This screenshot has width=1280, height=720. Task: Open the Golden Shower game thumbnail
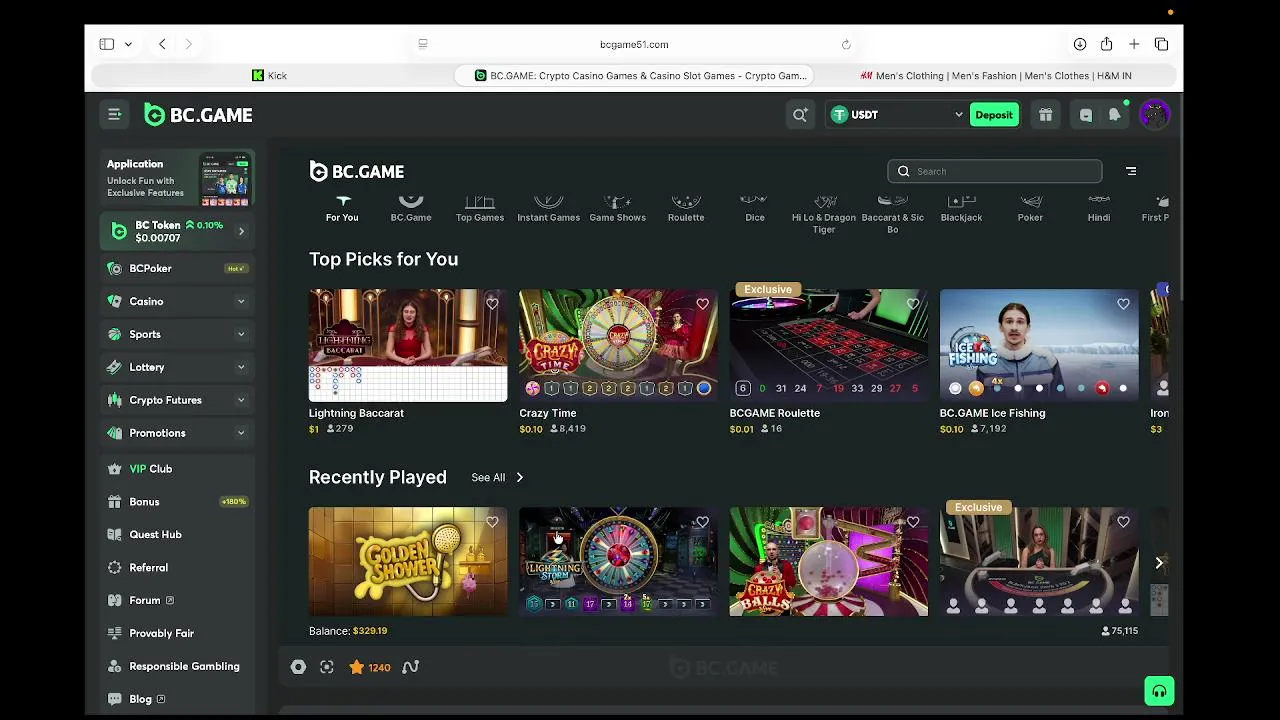click(x=408, y=561)
